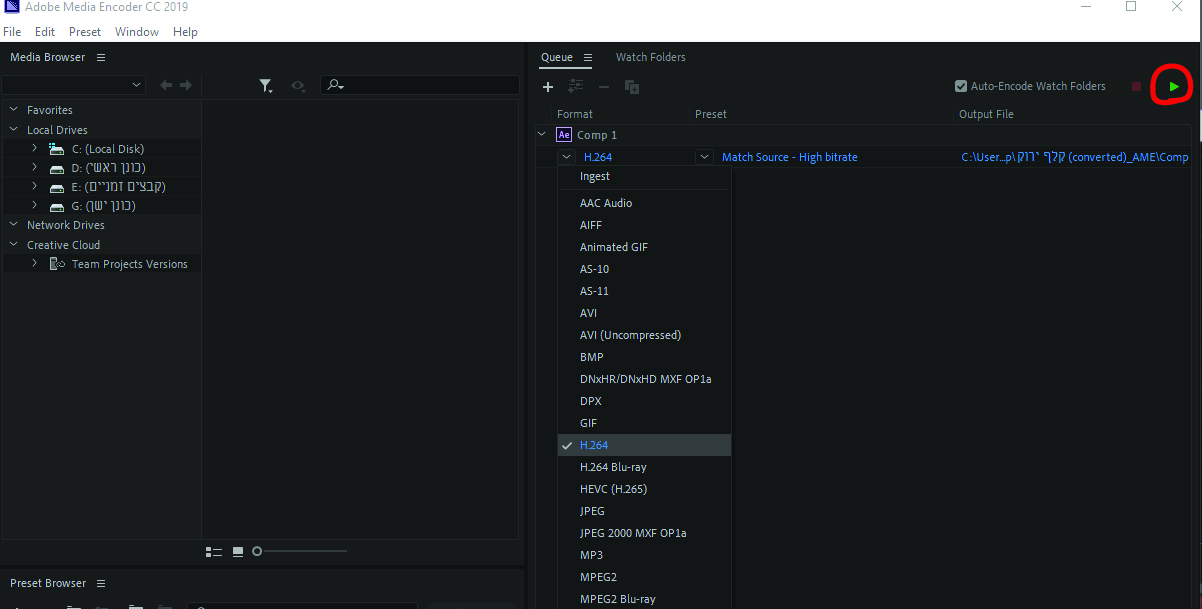The height and width of the screenshot is (609, 1202).
Task: Select the Comp 1 queue row
Action: 866,134
